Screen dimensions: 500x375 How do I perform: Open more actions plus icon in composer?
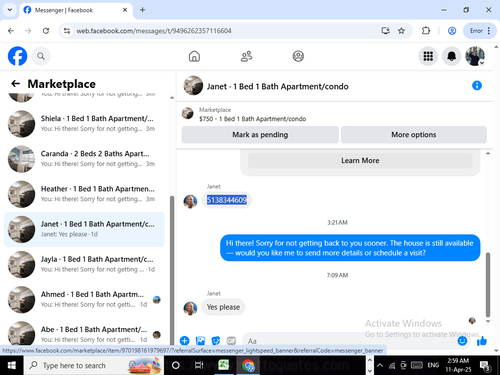tap(184, 341)
